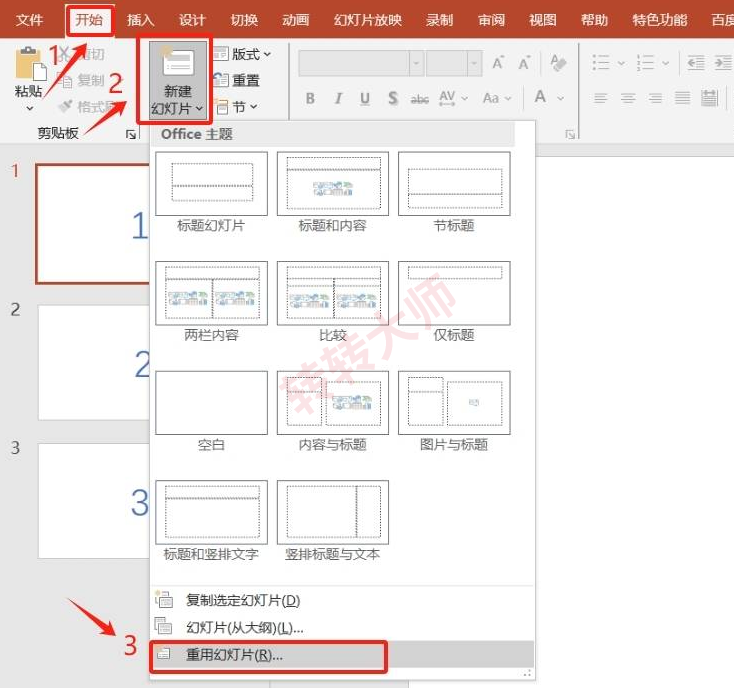
Task: Select slide 2 thumbnail
Action: click(94, 363)
